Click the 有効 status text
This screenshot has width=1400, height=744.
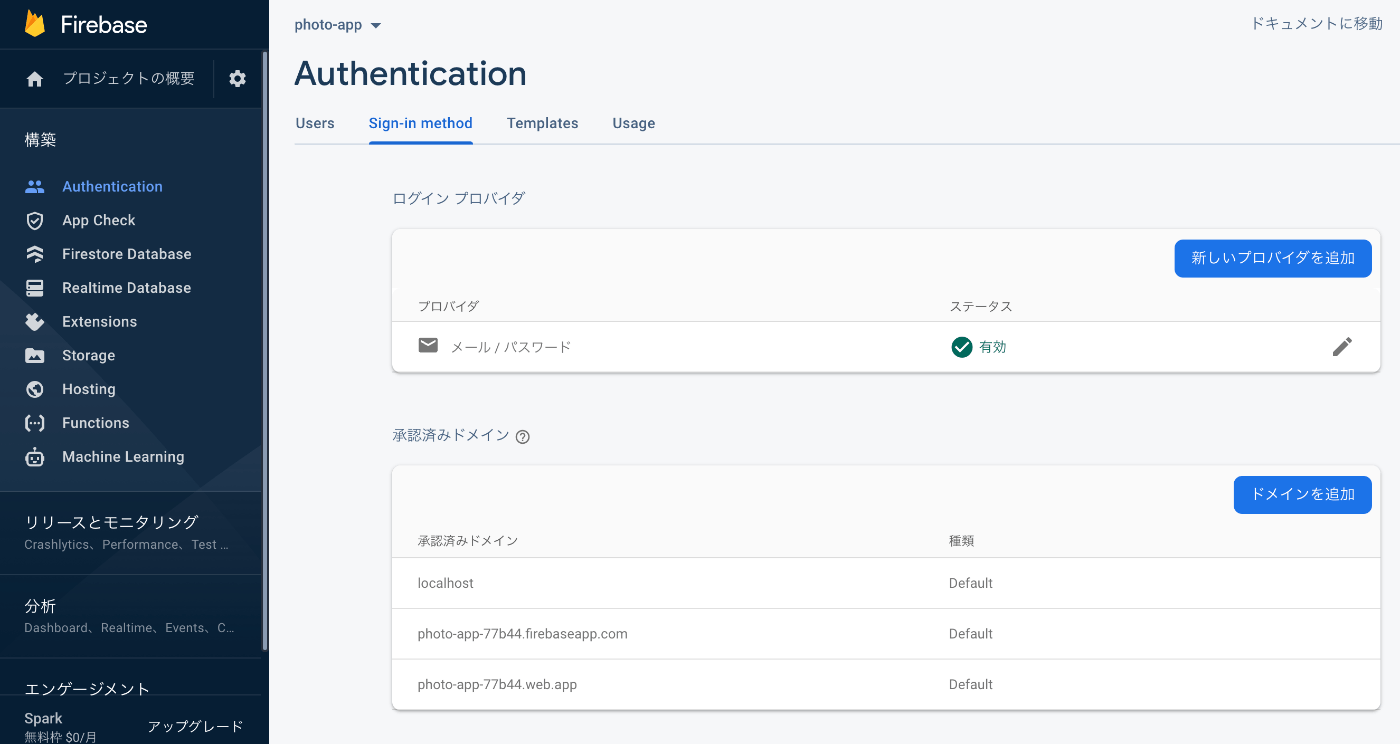(993, 347)
